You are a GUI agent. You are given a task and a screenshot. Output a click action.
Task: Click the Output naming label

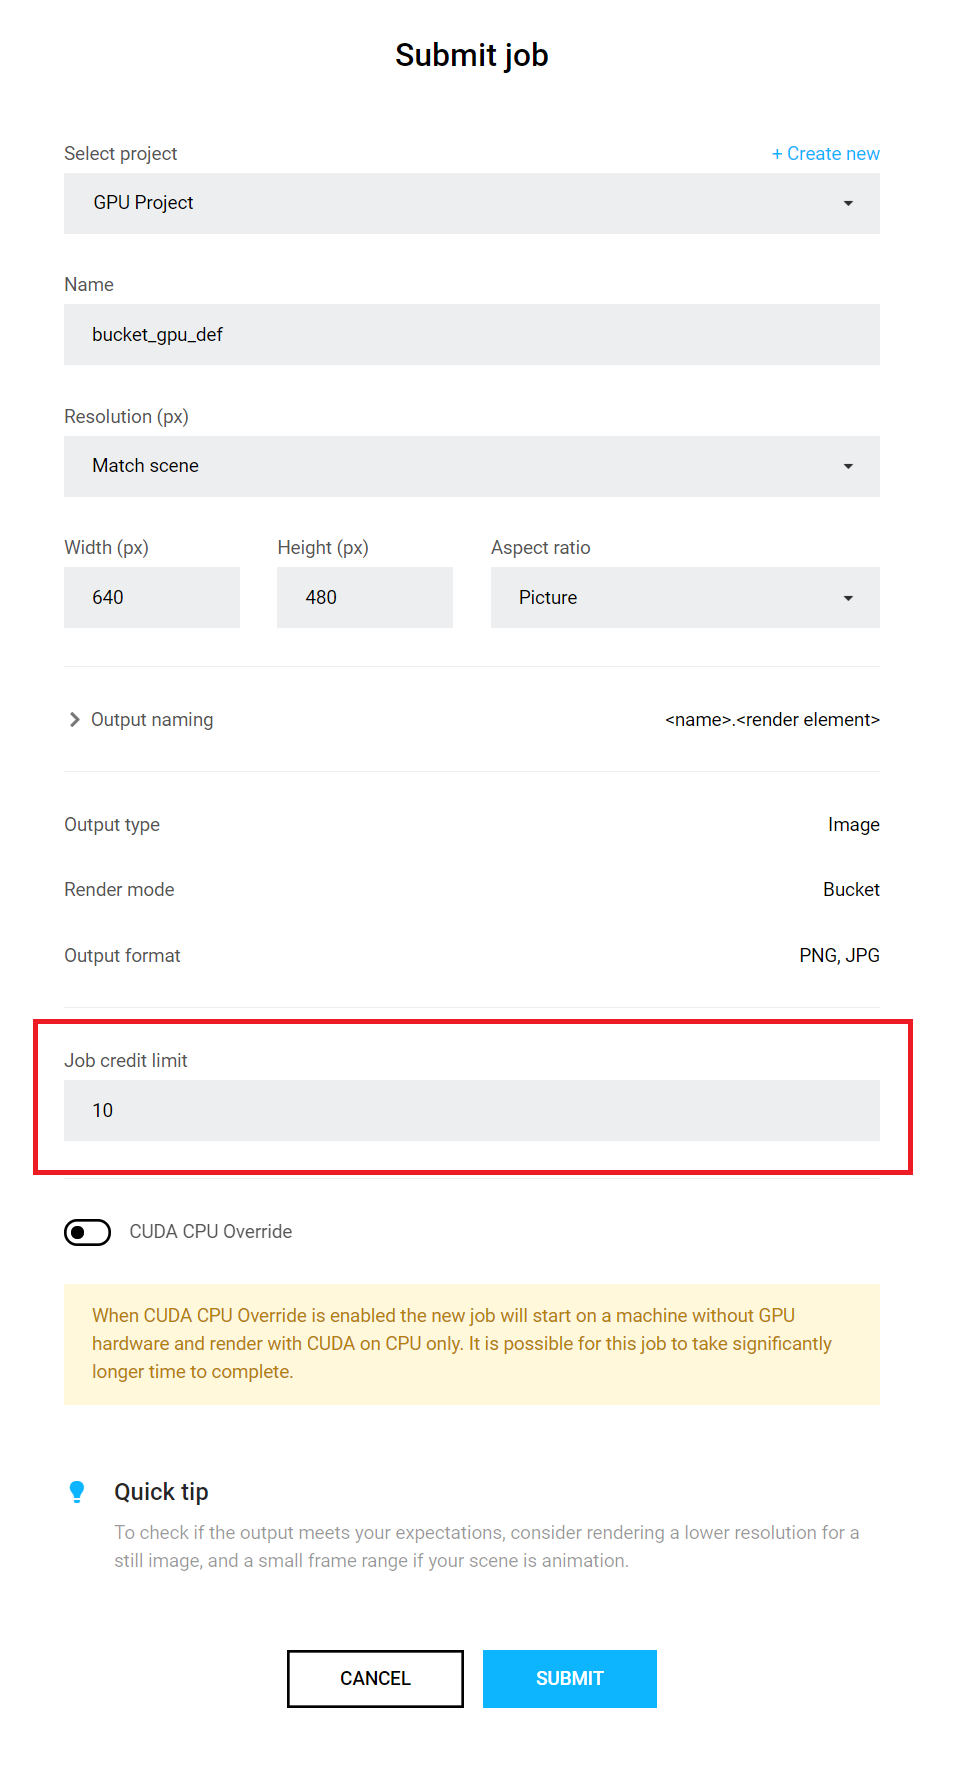[152, 720]
